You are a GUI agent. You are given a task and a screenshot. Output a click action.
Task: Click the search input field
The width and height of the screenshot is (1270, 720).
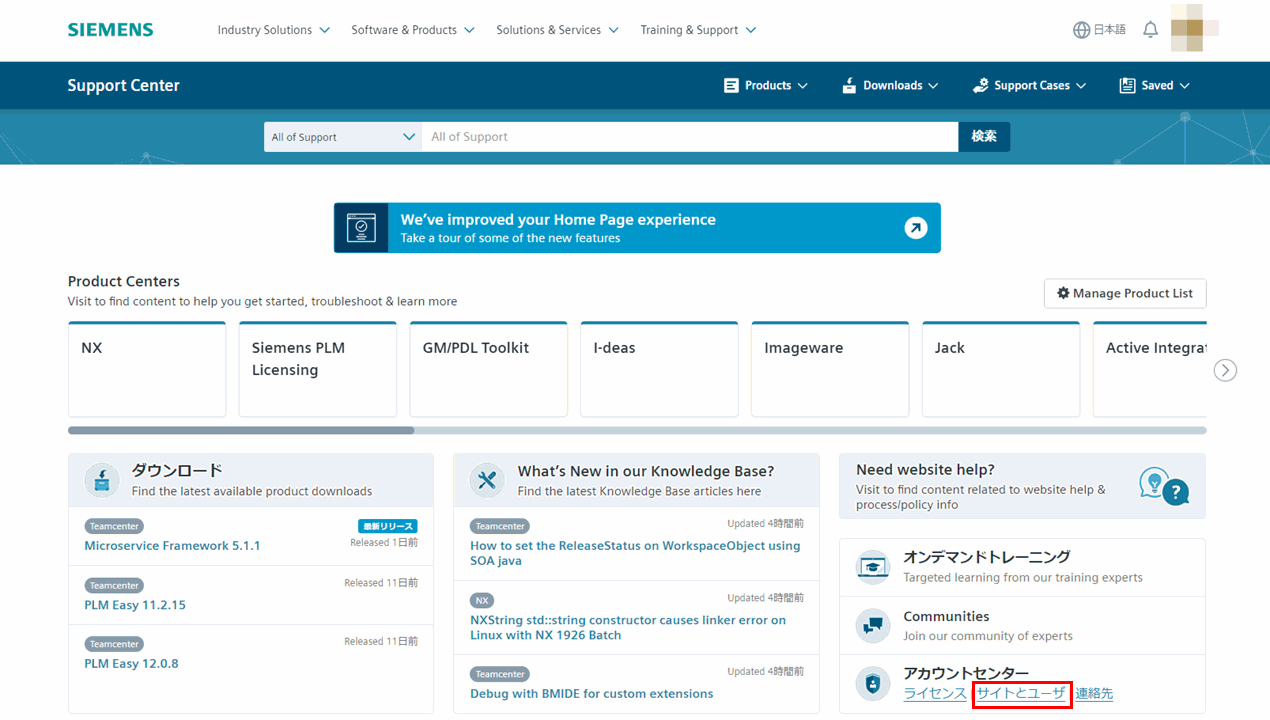coord(690,137)
